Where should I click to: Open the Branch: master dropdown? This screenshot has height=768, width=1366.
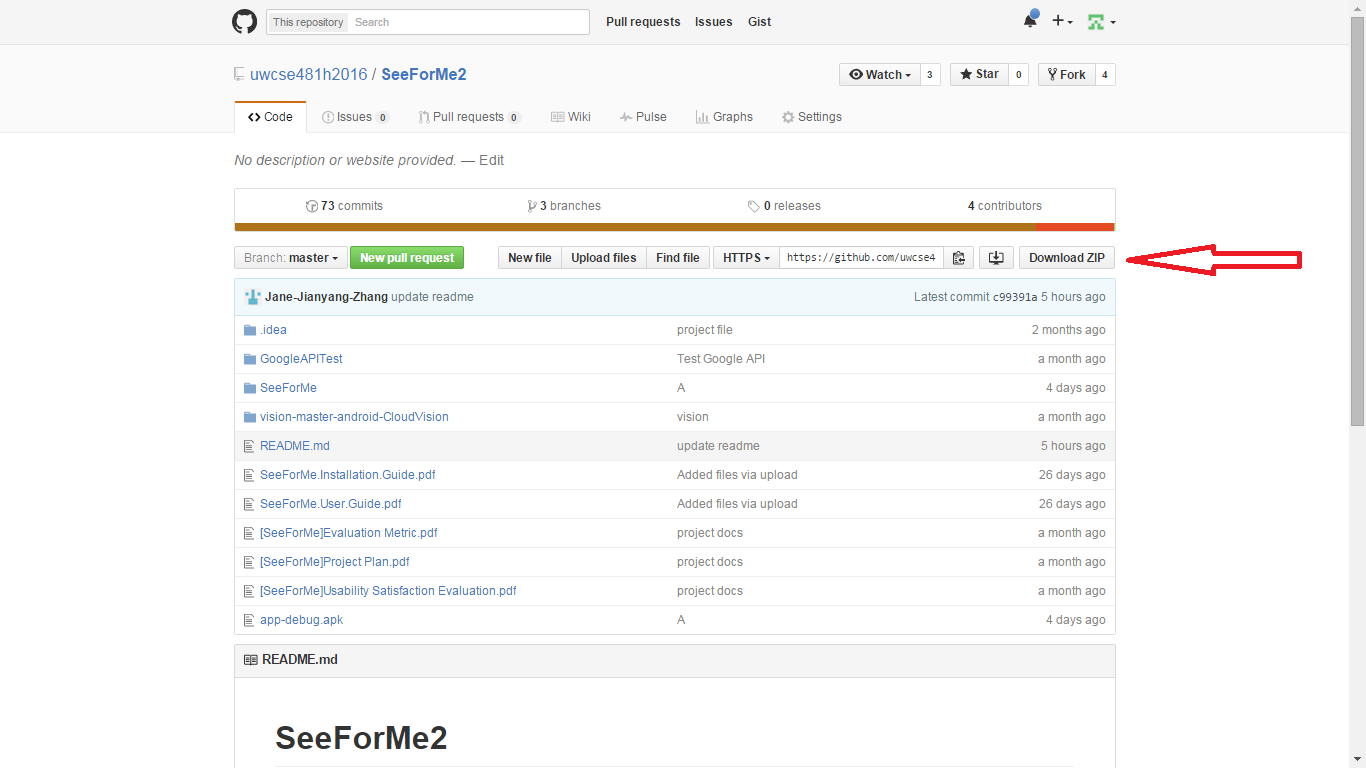point(291,258)
